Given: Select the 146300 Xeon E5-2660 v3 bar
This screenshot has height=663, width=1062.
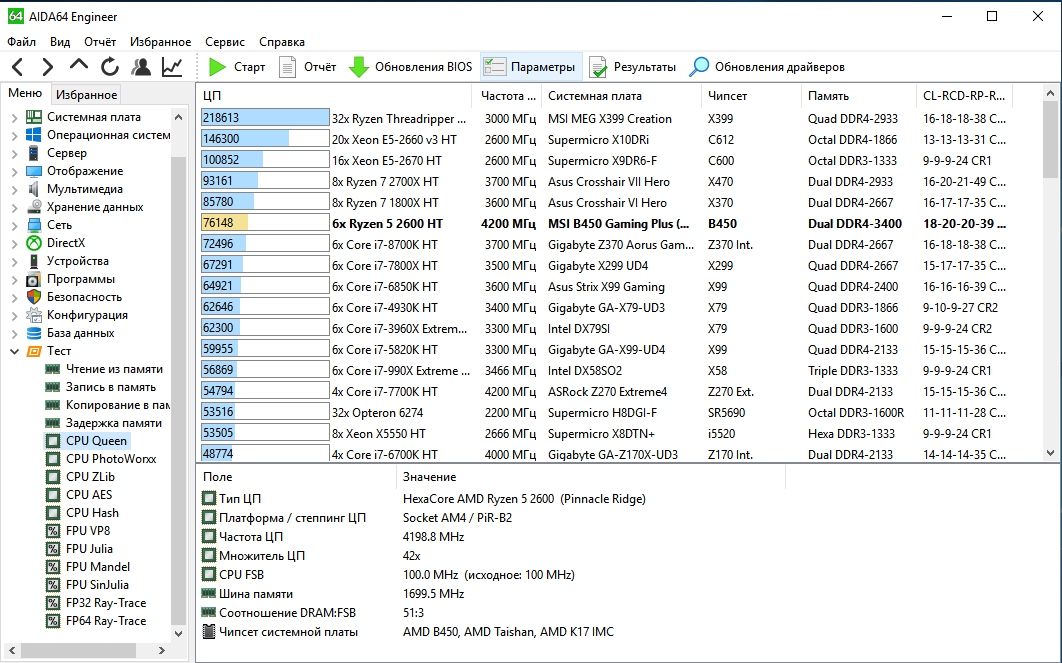Looking at the screenshot, I should click(265, 139).
